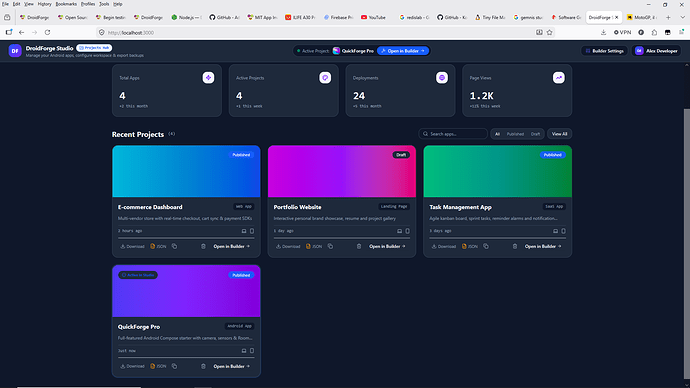Click the Search apps input field
Image resolution: width=690 pixels, height=388 pixels.
click(x=453, y=134)
